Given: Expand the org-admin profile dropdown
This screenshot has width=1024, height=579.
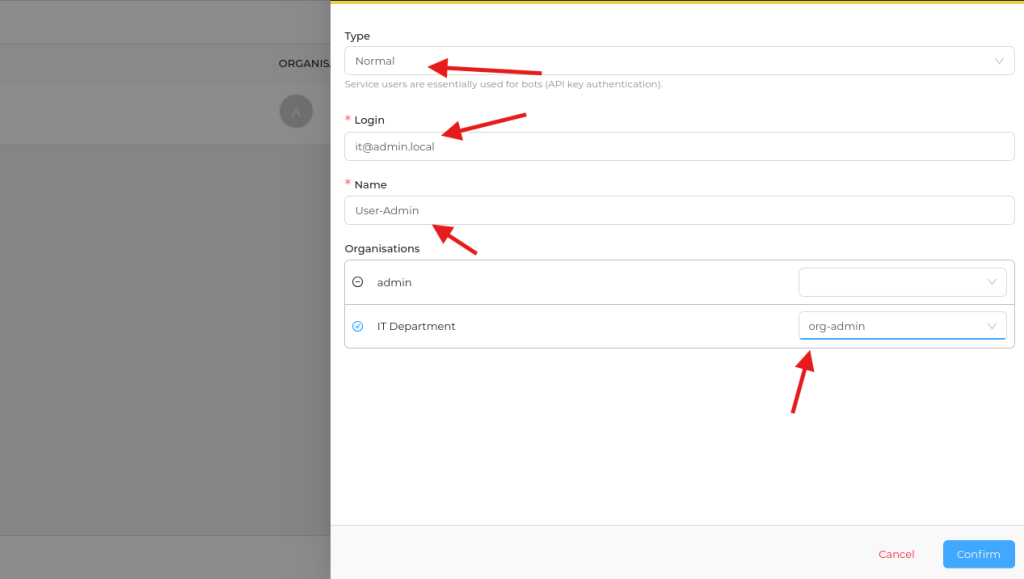Looking at the screenshot, I should point(901,326).
